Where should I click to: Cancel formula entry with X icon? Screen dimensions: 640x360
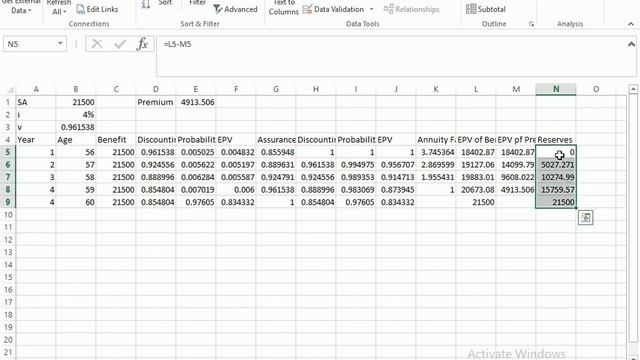click(97, 44)
